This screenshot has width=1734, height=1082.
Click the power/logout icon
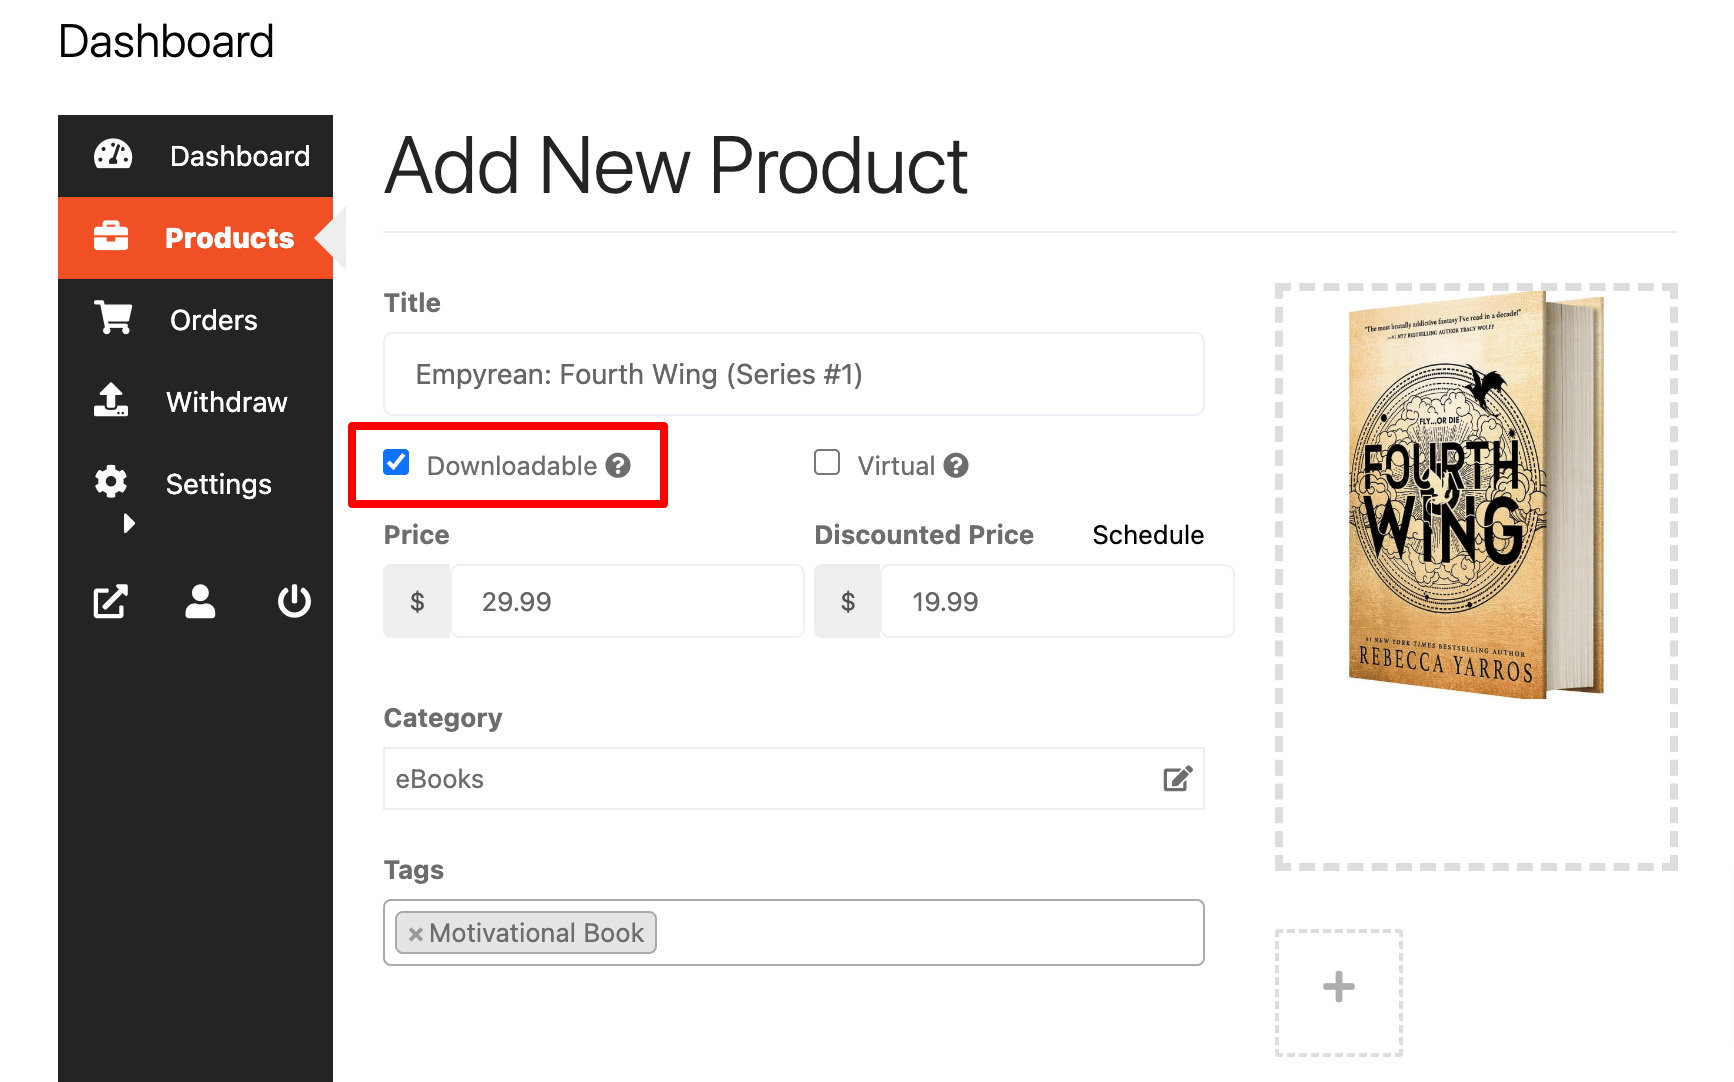click(294, 602)
